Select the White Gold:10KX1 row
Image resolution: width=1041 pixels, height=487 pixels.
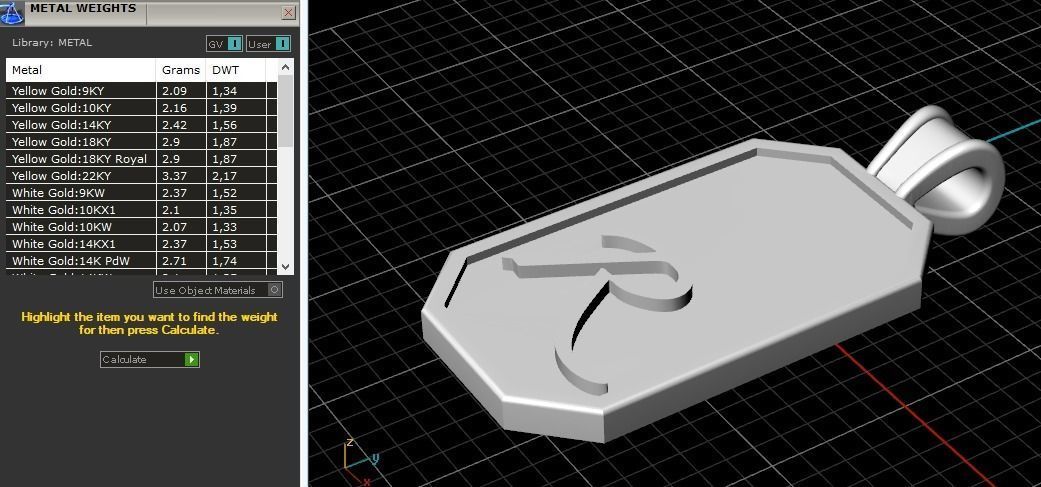[141, 210]
